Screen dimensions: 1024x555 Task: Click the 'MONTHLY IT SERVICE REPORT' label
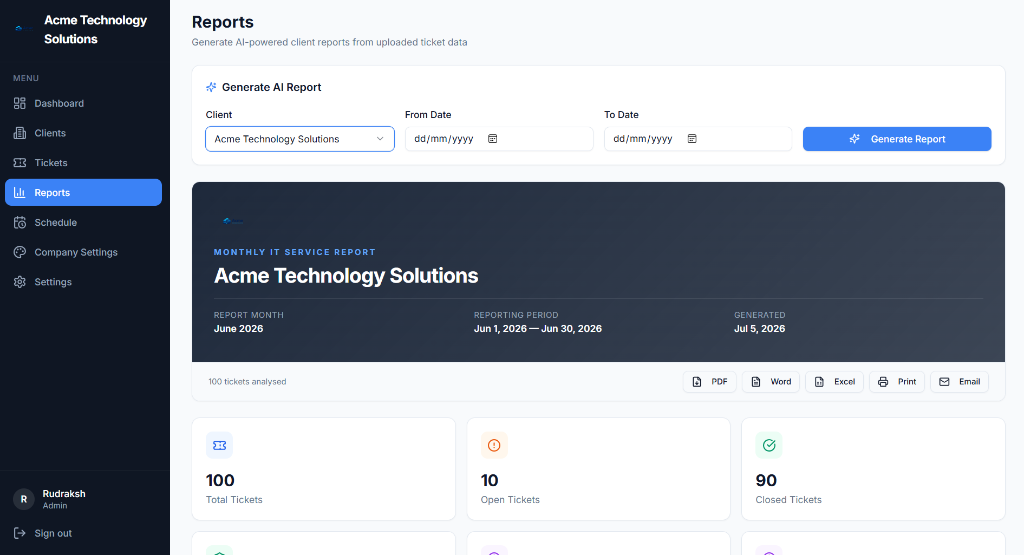pos(295,252)
